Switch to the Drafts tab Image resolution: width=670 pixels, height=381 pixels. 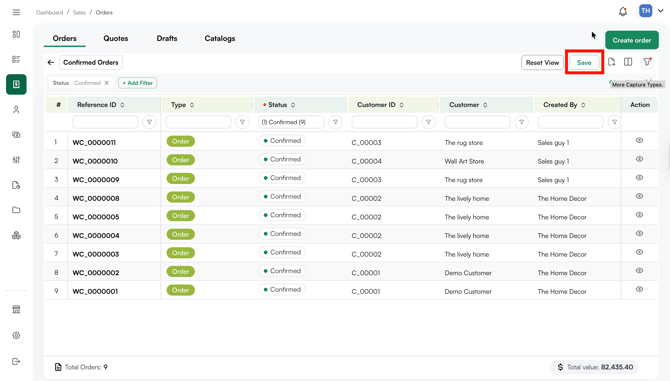[167, 38]
